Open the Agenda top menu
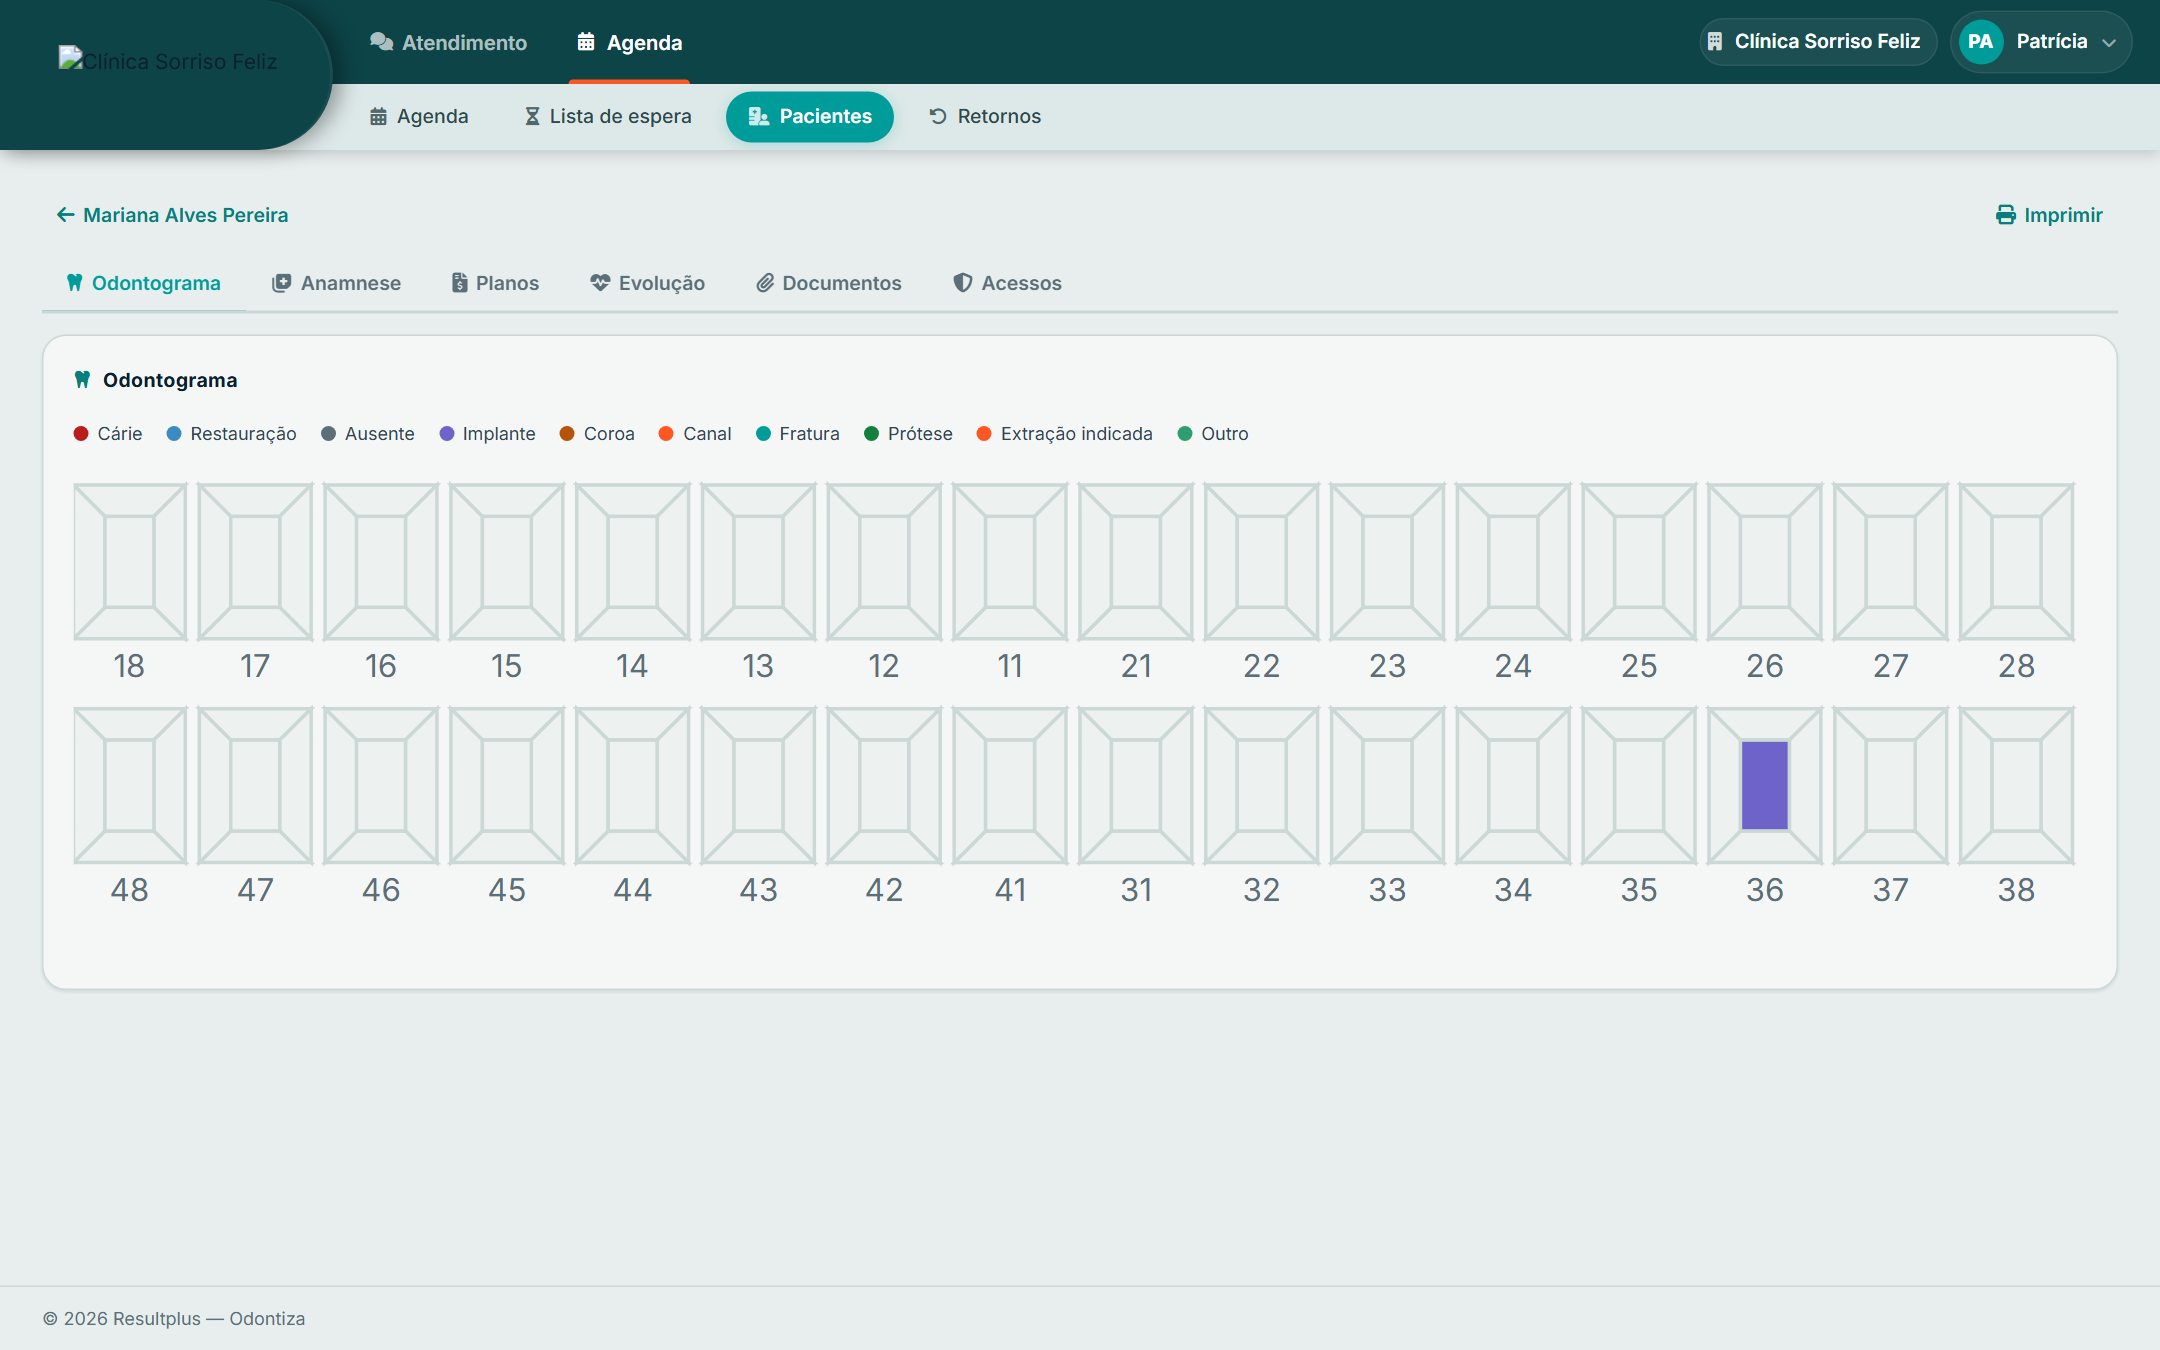 629,42
